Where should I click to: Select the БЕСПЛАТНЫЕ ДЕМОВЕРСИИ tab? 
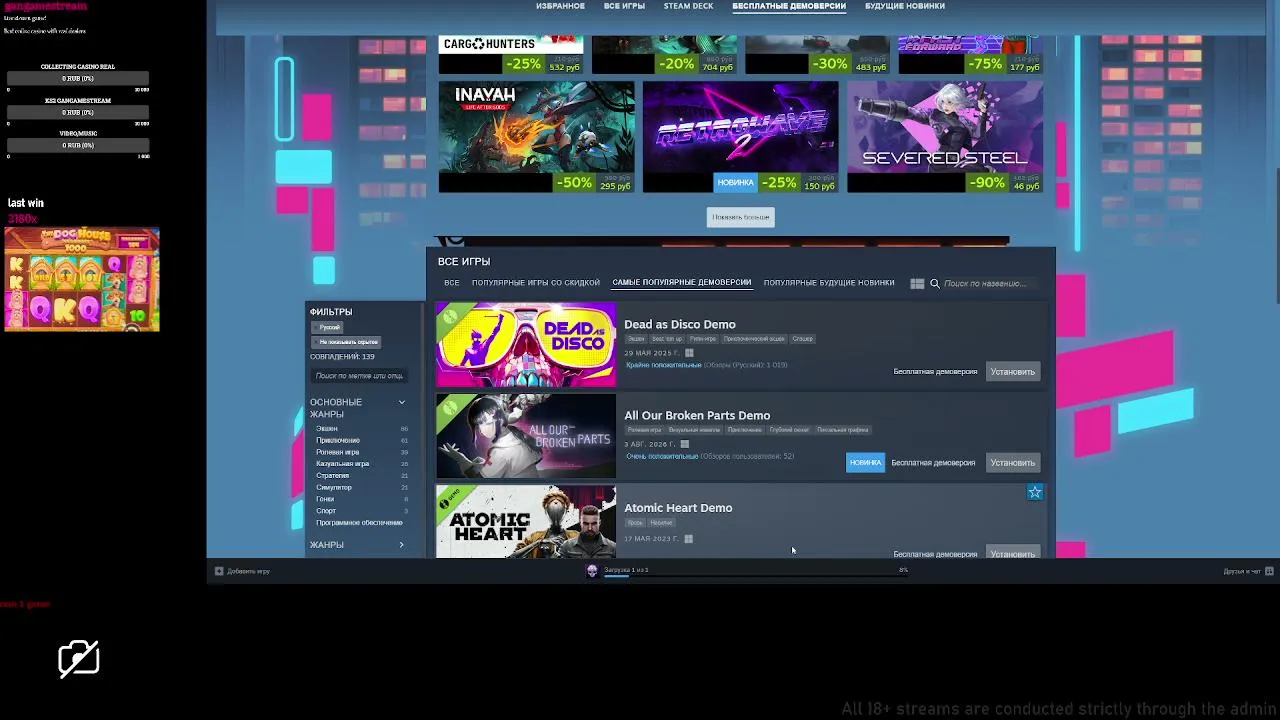click(789, 6)
